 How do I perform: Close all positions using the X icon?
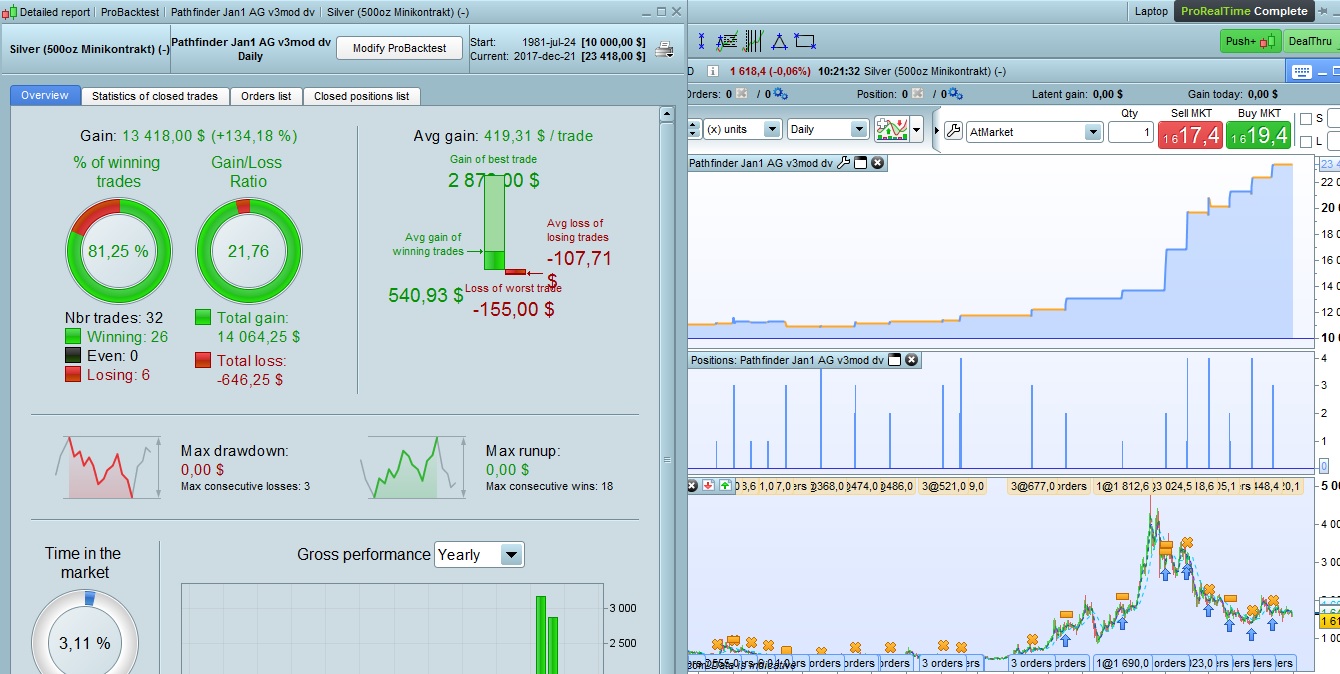(x=918, y=94)
